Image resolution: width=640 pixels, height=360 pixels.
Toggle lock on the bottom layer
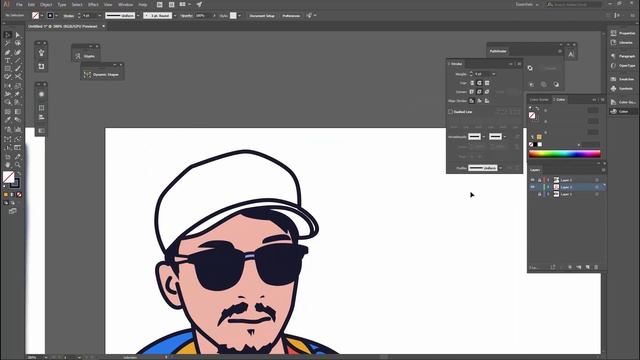point(540,194)
